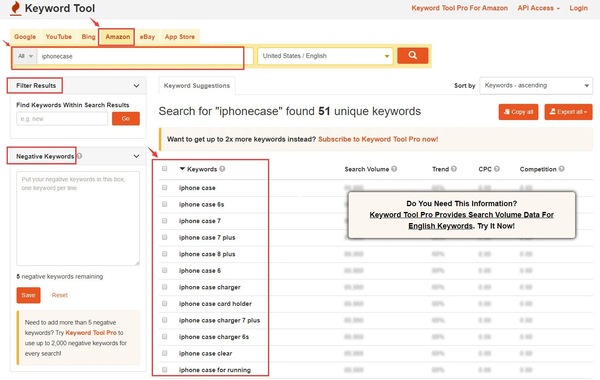Image resolution: width=600 pixels, height=380 pixels.
Task: Click Subscribe to Keyword Tool Pro link
Action: (378, 139)
